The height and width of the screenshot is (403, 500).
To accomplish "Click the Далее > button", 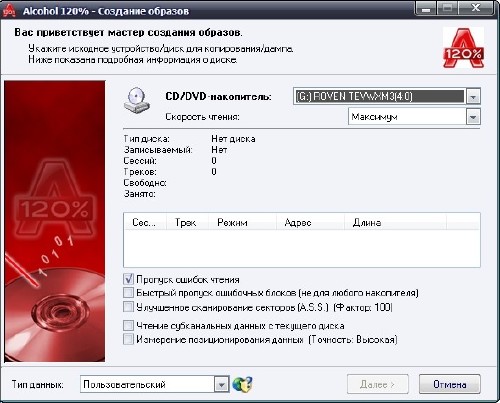I will [x=378, y=384].
